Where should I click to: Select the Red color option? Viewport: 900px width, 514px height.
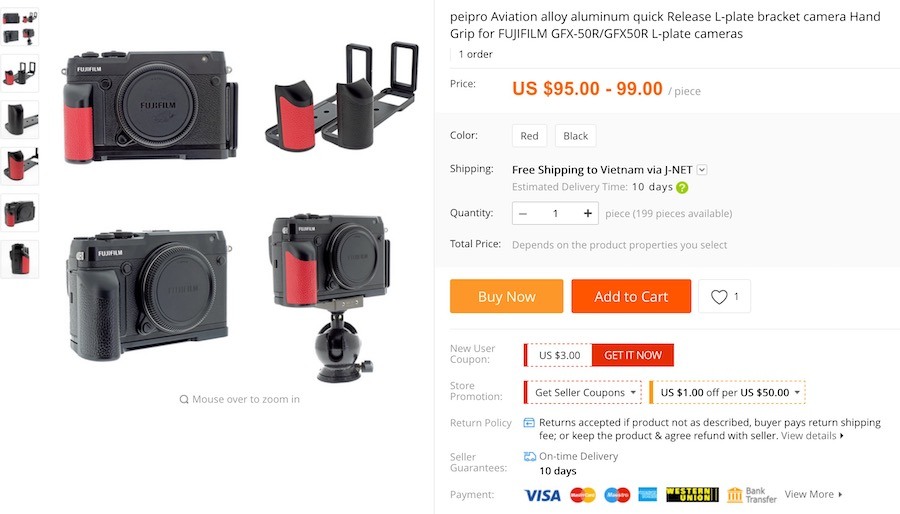[529, 136]
